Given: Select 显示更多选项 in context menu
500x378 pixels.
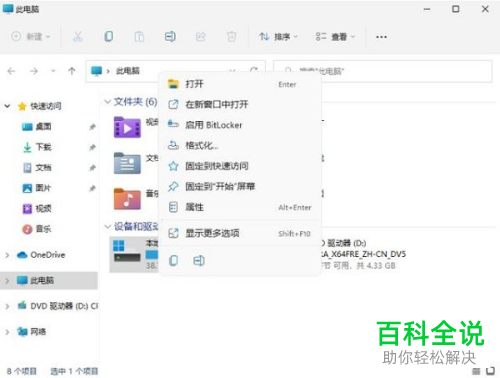Looking at the screenshot, I should click(240, 233).
